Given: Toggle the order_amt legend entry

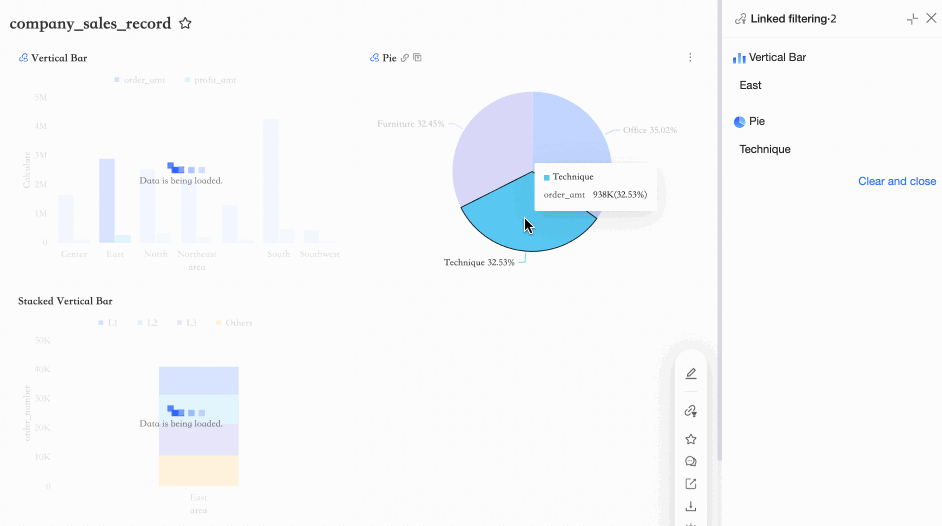Looking at the screenshot, I should click(x=139, y=80).
